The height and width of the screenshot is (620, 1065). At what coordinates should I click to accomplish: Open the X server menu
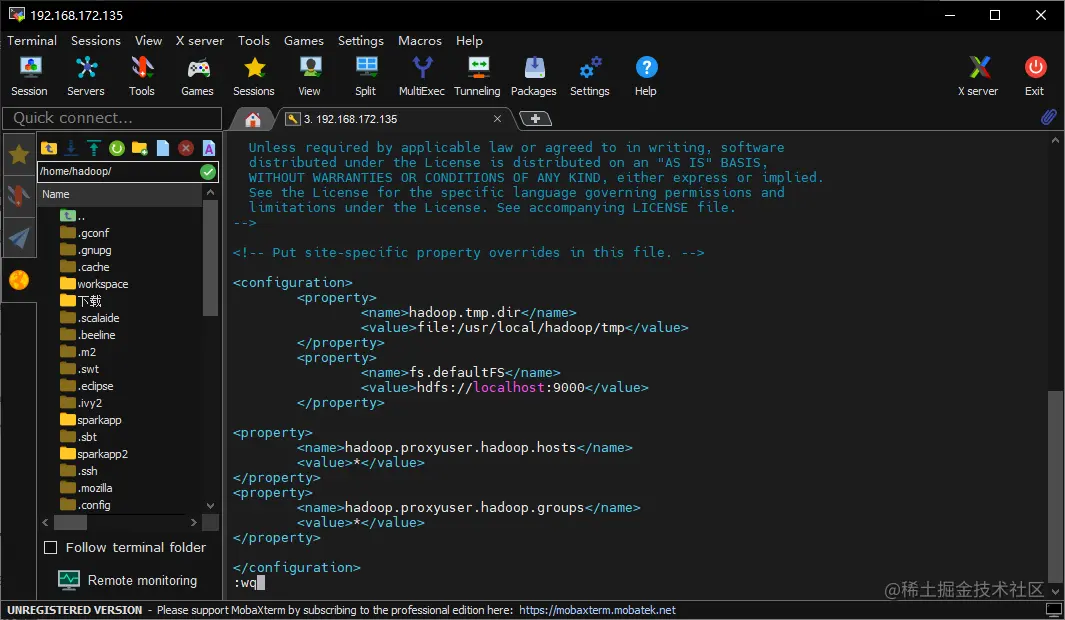point(200,41)
